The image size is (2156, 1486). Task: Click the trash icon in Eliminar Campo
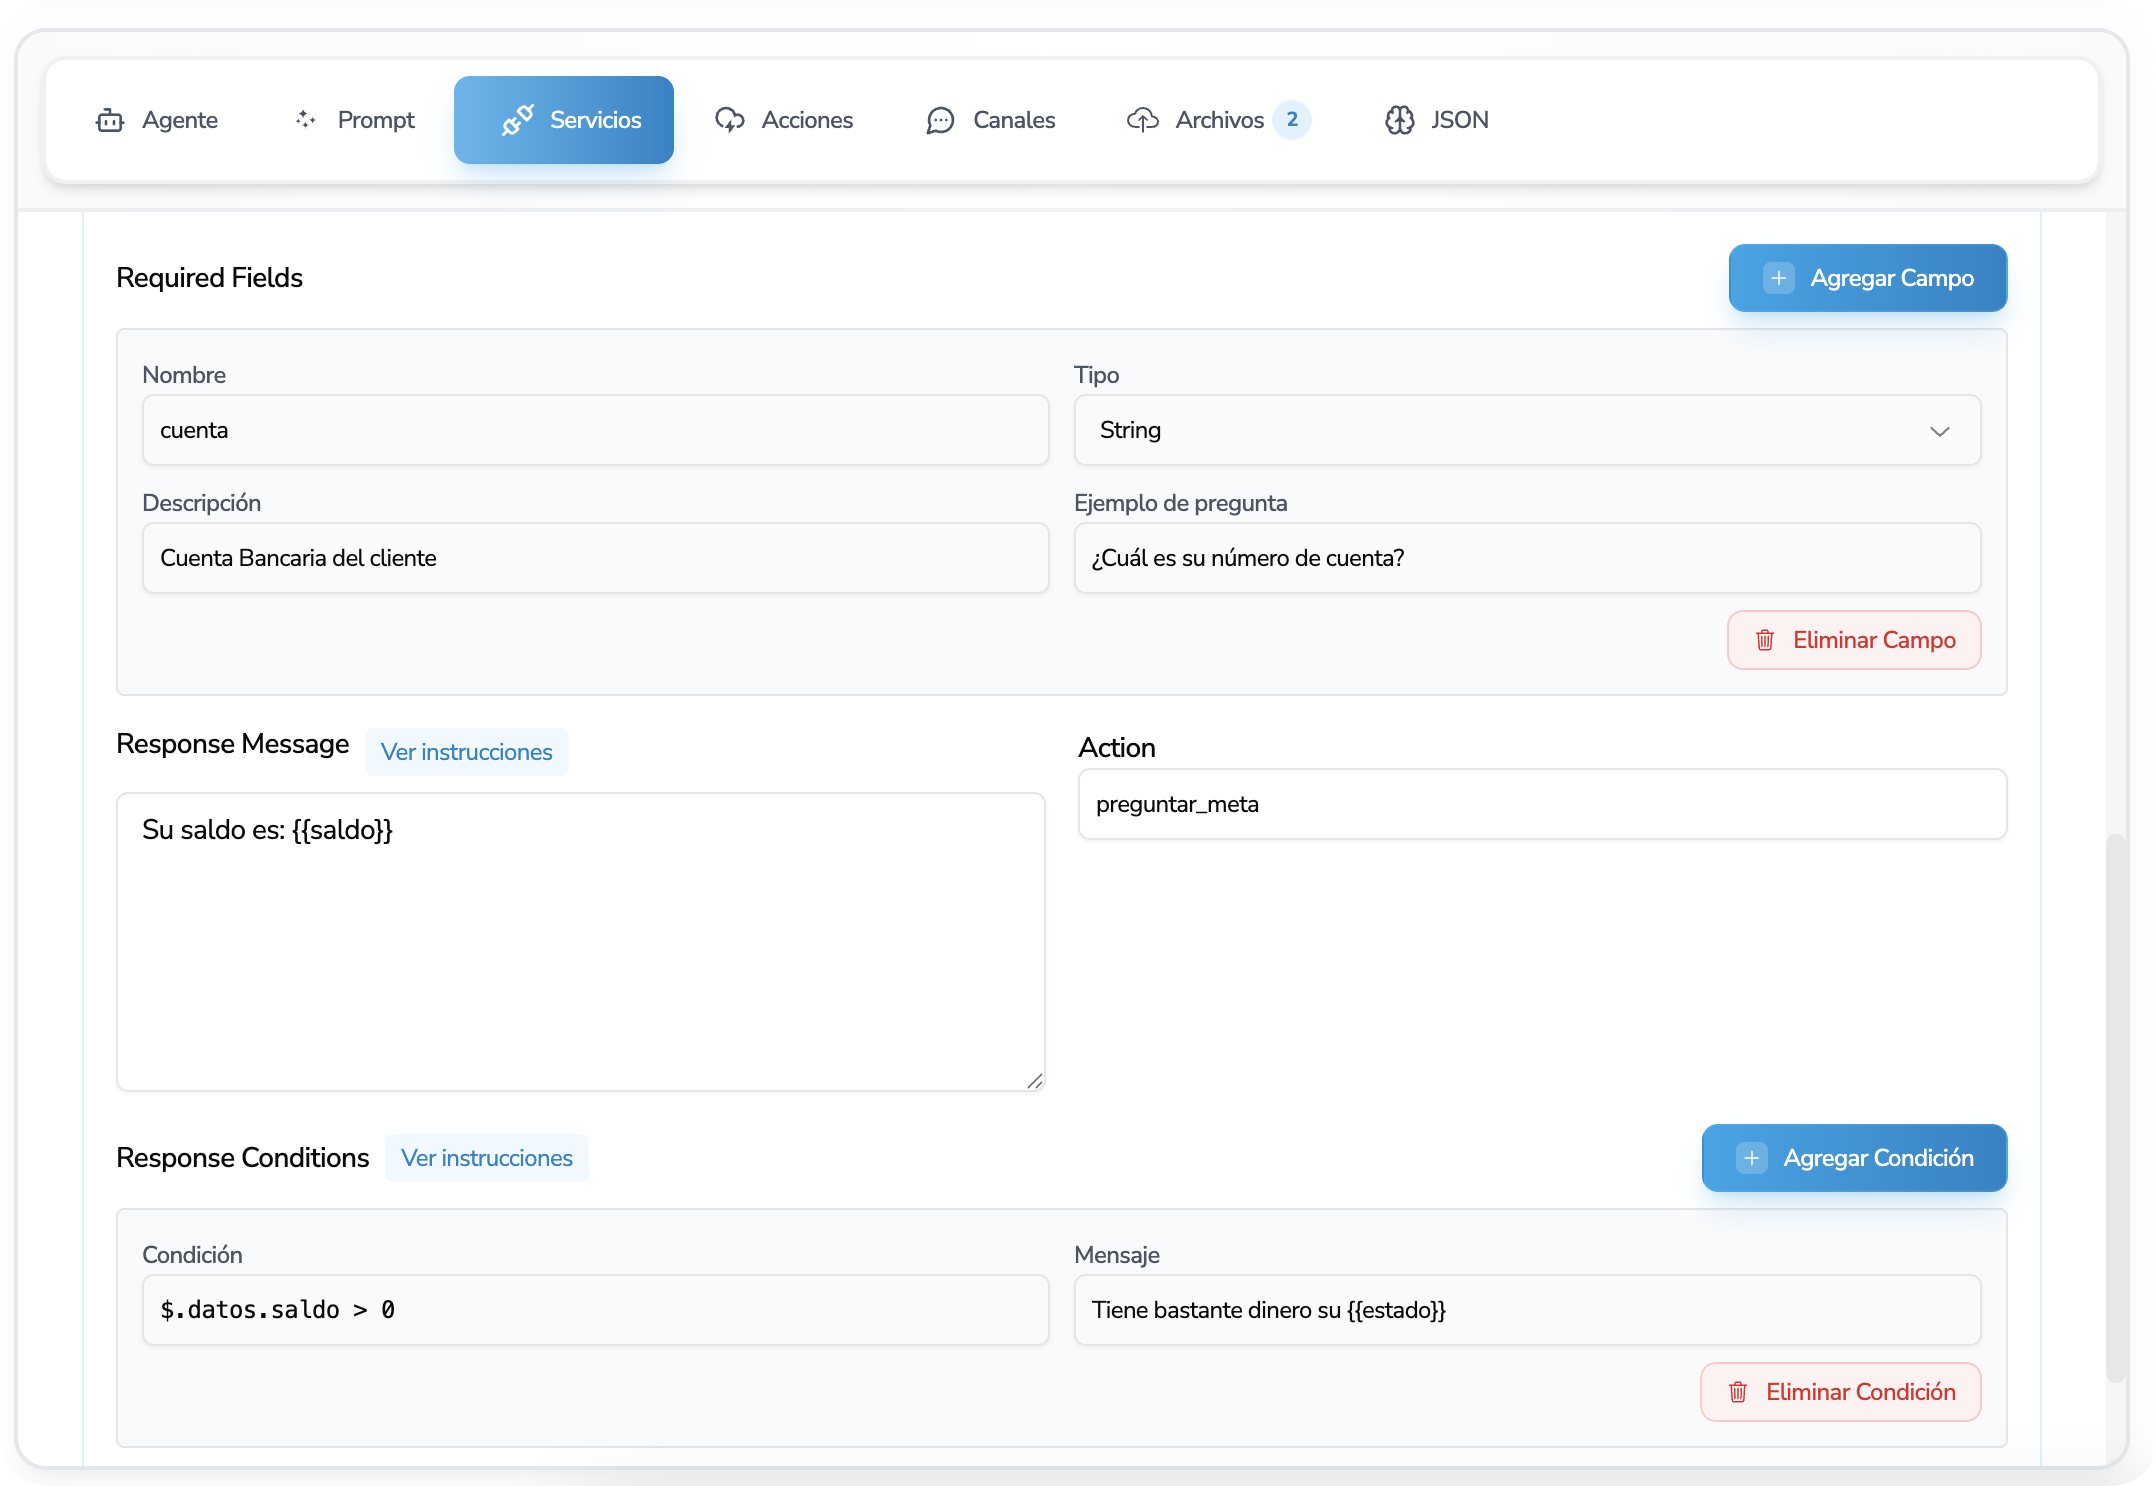click(1765, 640)
